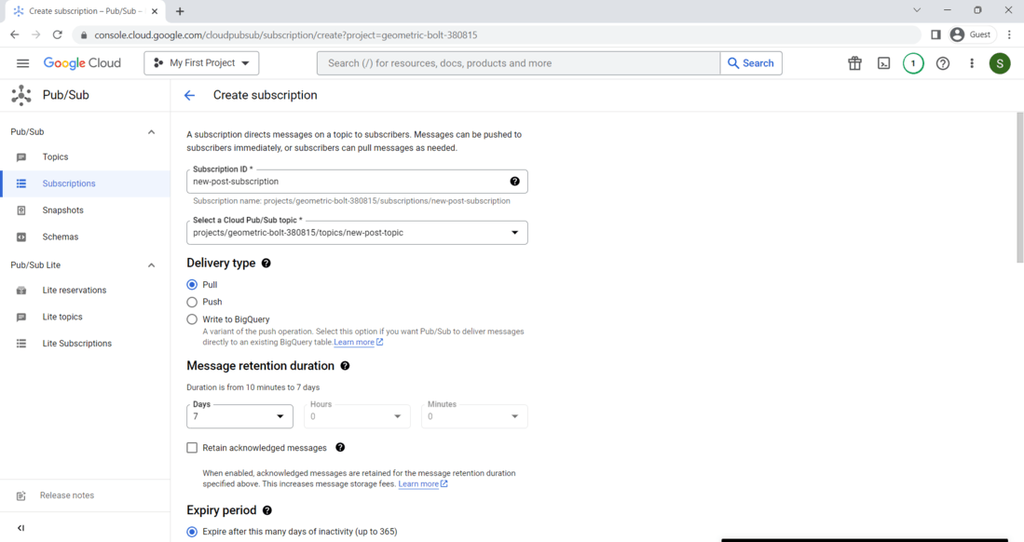The height and width of the screenshot is (542, 1024).
Task: Show help for Message retention duration
Action: tap(345, 366)
